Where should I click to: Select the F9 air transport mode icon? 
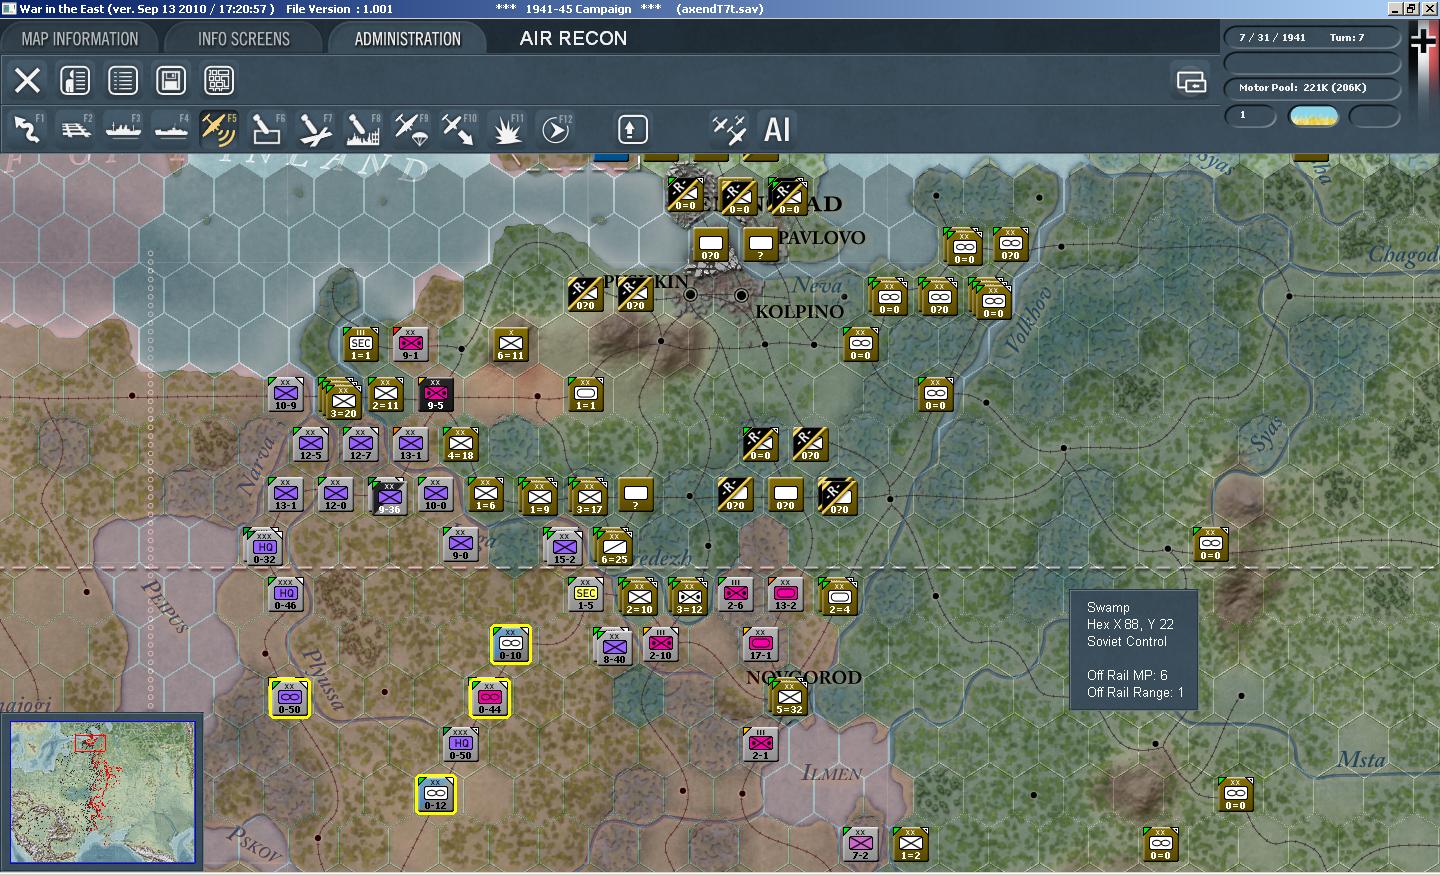(411, 129)
